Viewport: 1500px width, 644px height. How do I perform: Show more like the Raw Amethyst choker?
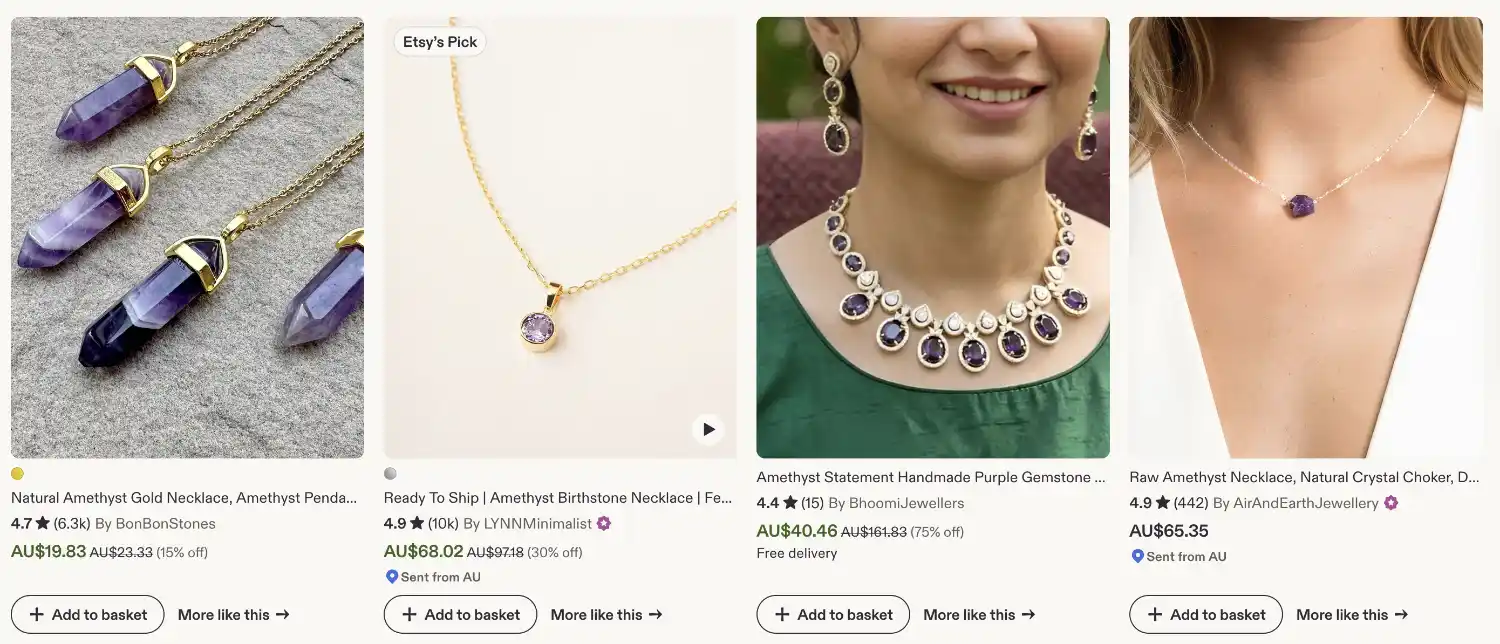(x=1352, y=615)
